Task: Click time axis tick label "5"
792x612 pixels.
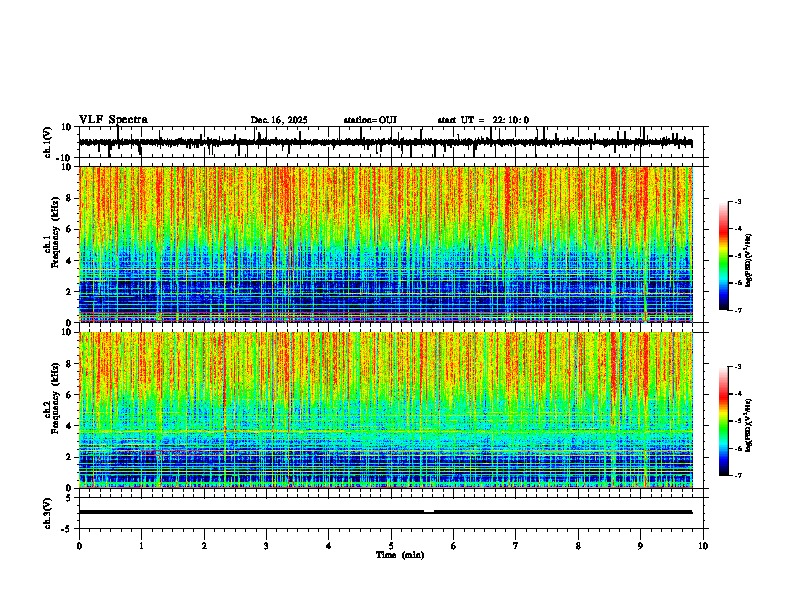Action: 391,546
